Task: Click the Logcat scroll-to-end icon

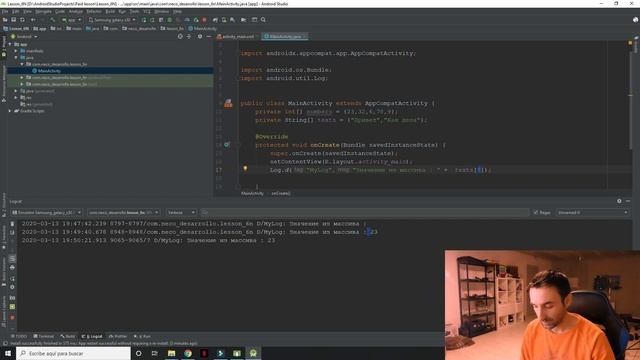Action: tap(12, 233)
